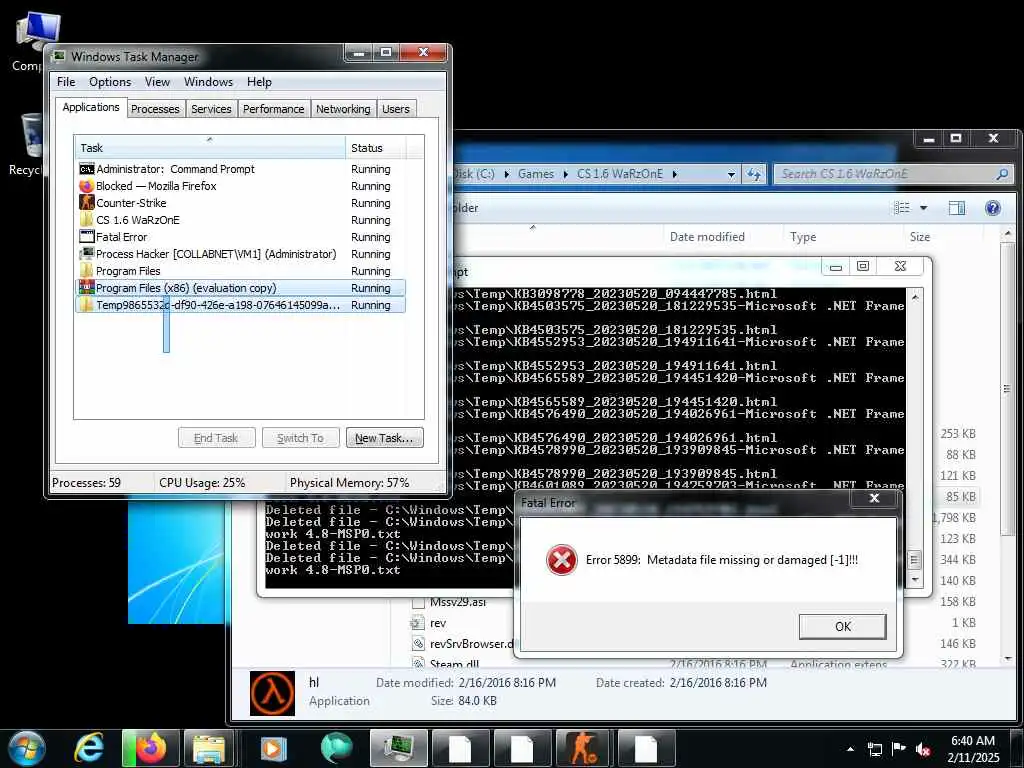This screenshot has height=768, width=1024.
Task: Open the view options dropdown arrow
Action: (923, 208)
